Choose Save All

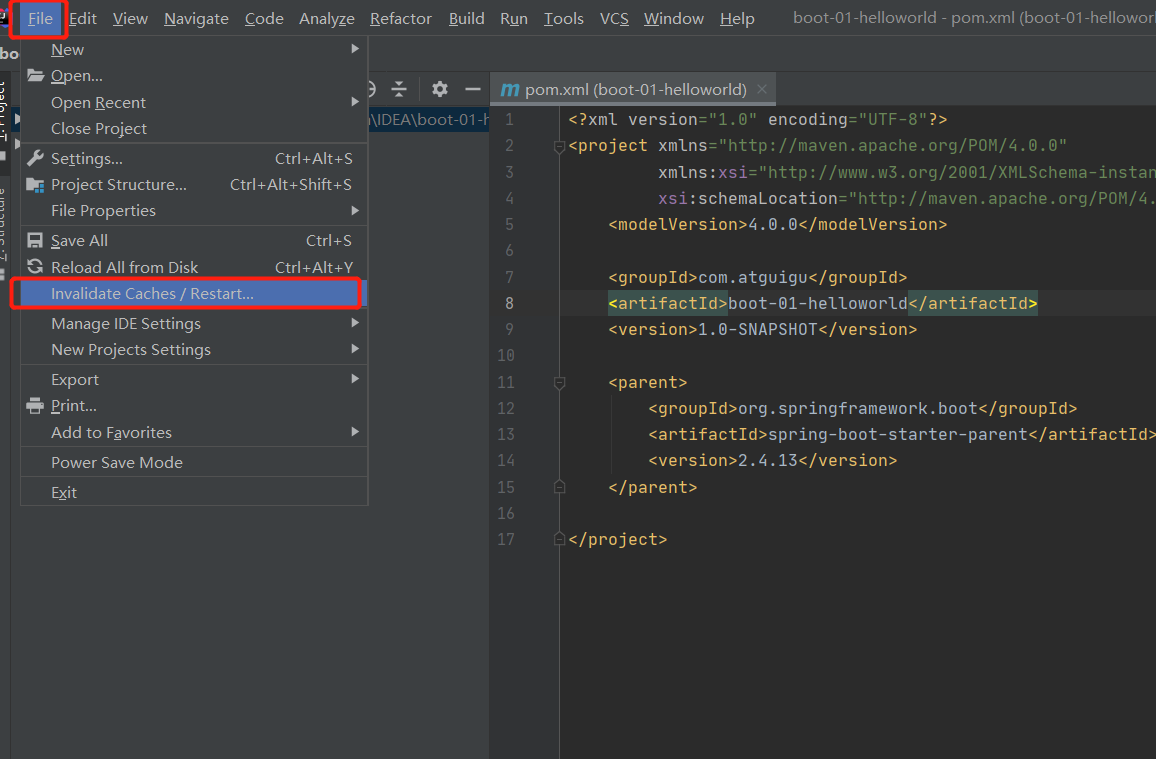[194, 240]
